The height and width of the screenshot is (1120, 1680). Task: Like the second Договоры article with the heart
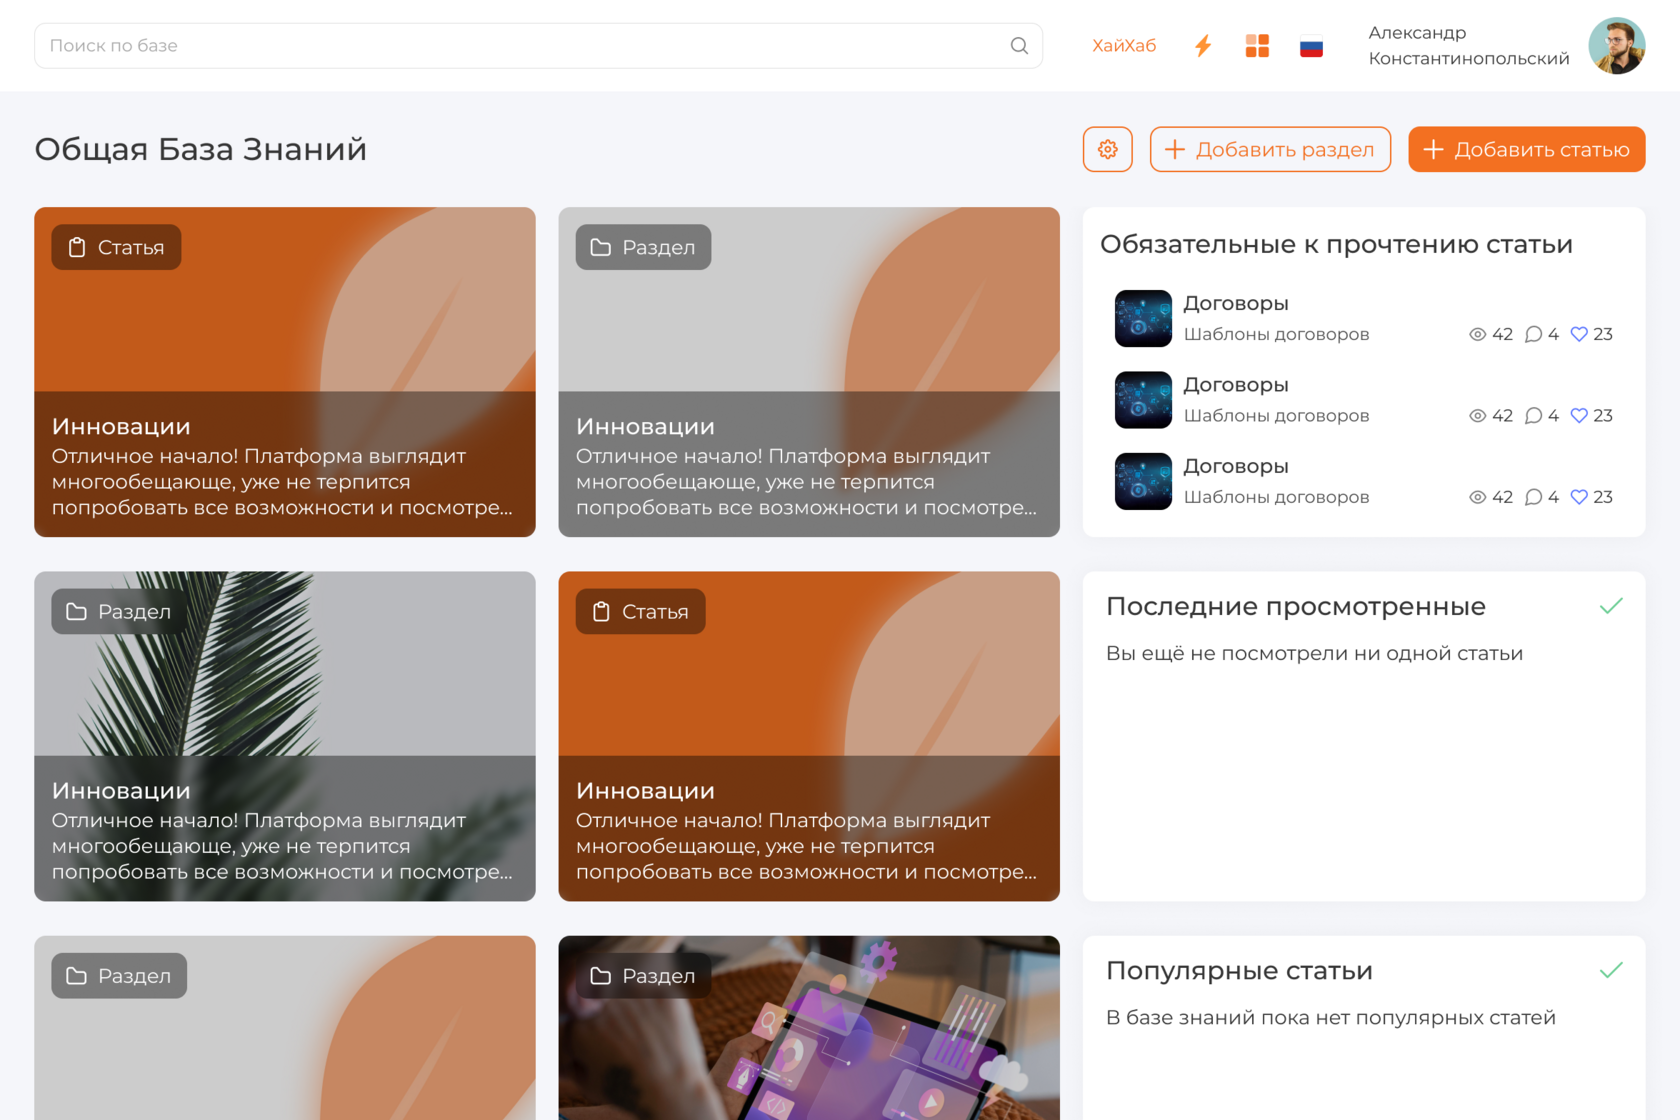pyautogui.click(x=1579, y=416)
